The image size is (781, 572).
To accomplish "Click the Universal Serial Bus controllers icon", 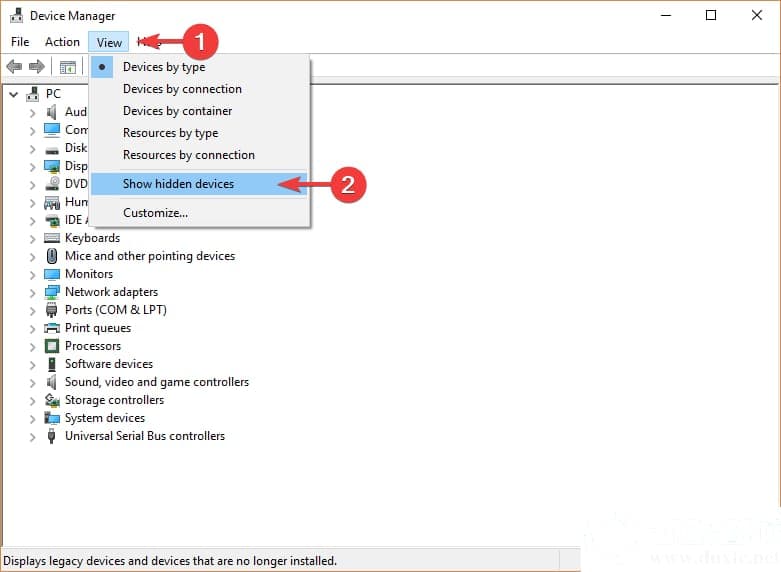I will pos(51,436).
